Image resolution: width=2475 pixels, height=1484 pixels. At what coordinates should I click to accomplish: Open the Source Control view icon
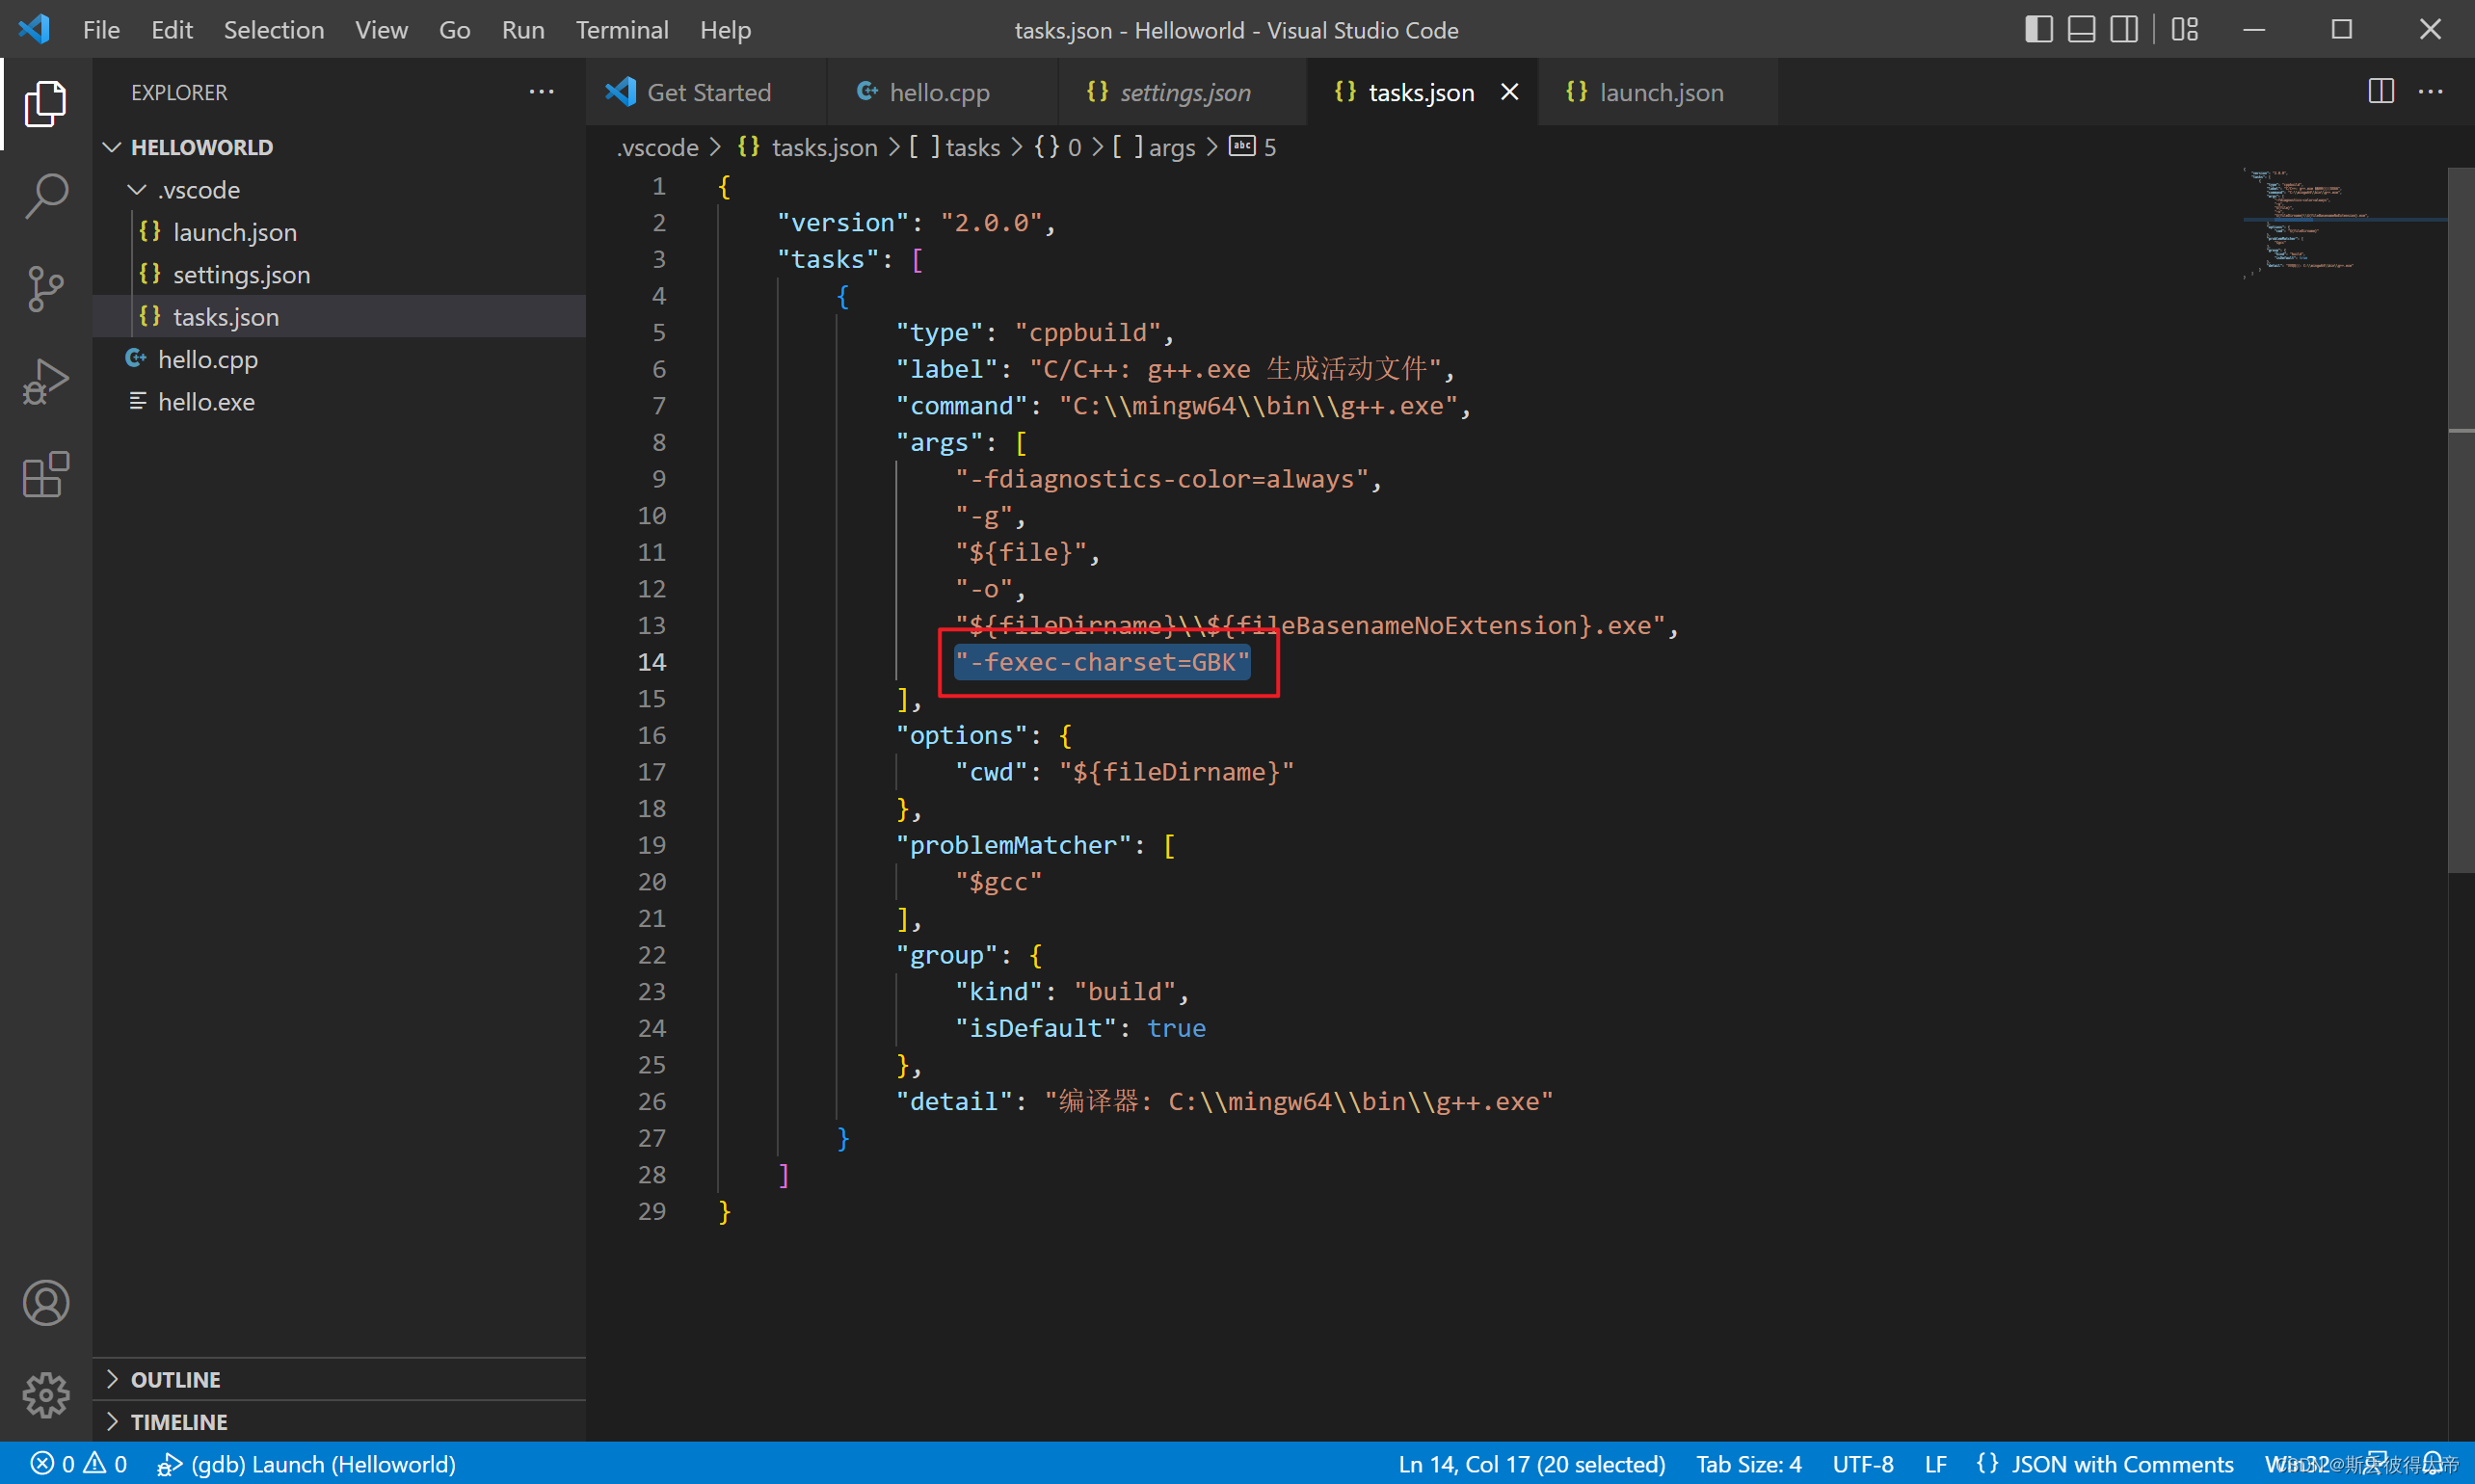pyautogui.click(x=45, y=289)
